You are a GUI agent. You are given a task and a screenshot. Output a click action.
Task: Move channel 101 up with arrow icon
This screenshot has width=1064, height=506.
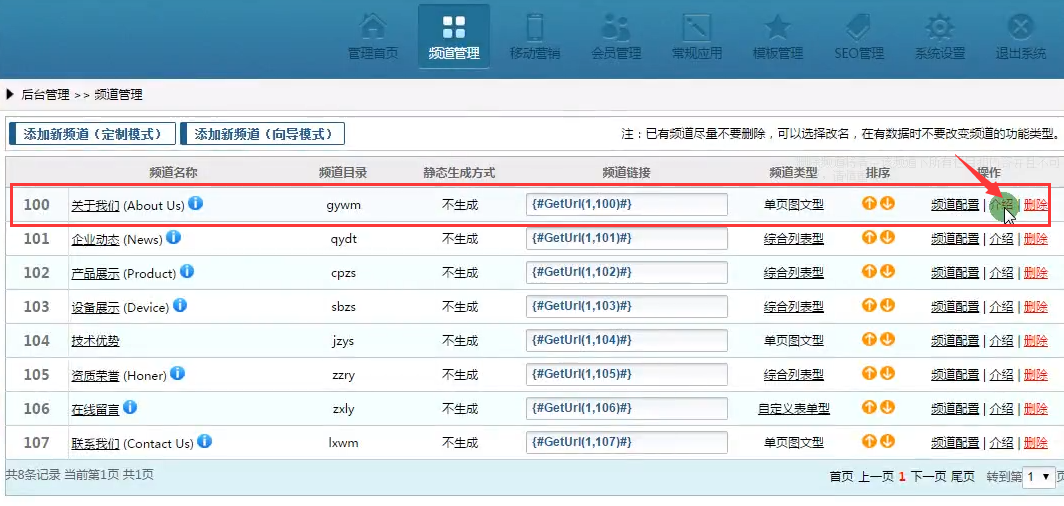[870, 238]
